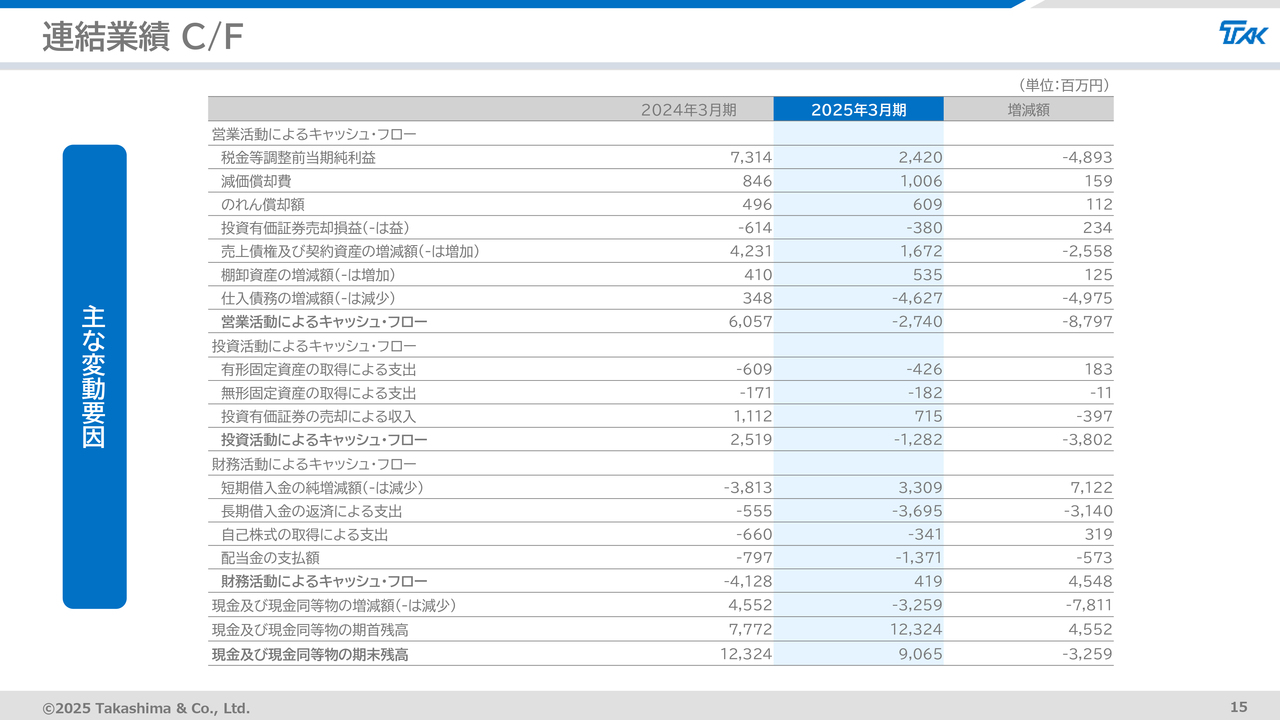Select the value -1,371
This screenshot has height=720, width=1280.
pyautogui.click(x=919, y=558)
